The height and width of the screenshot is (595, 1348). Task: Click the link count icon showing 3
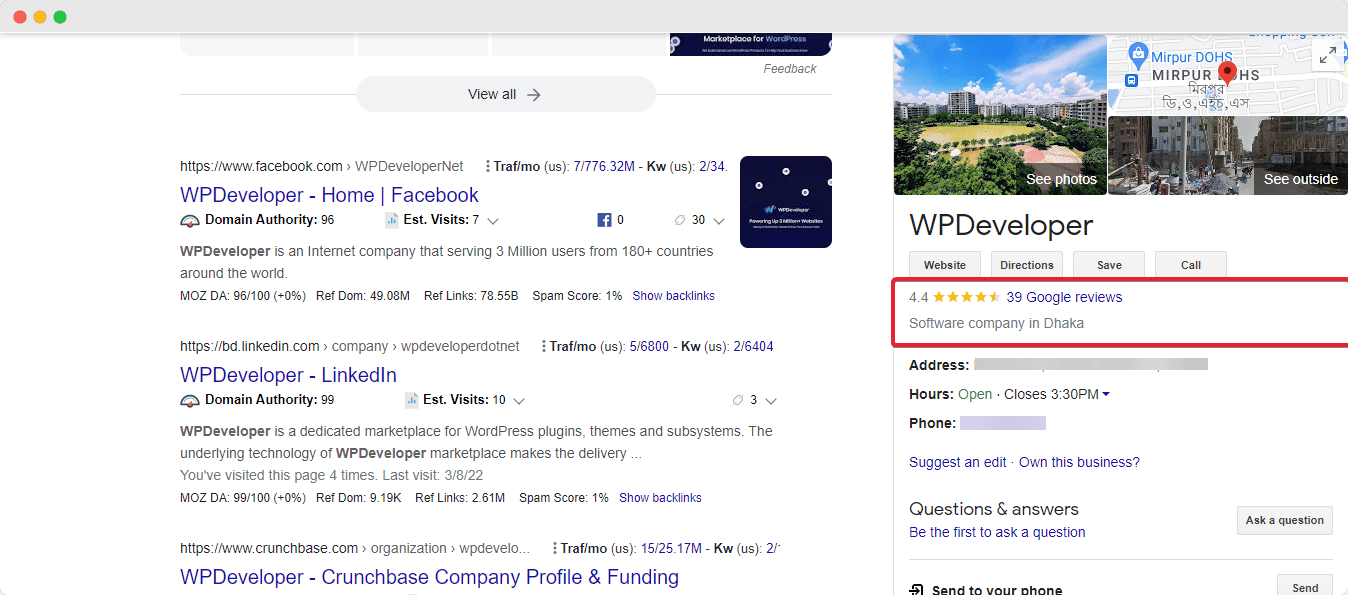pos(738,400)
